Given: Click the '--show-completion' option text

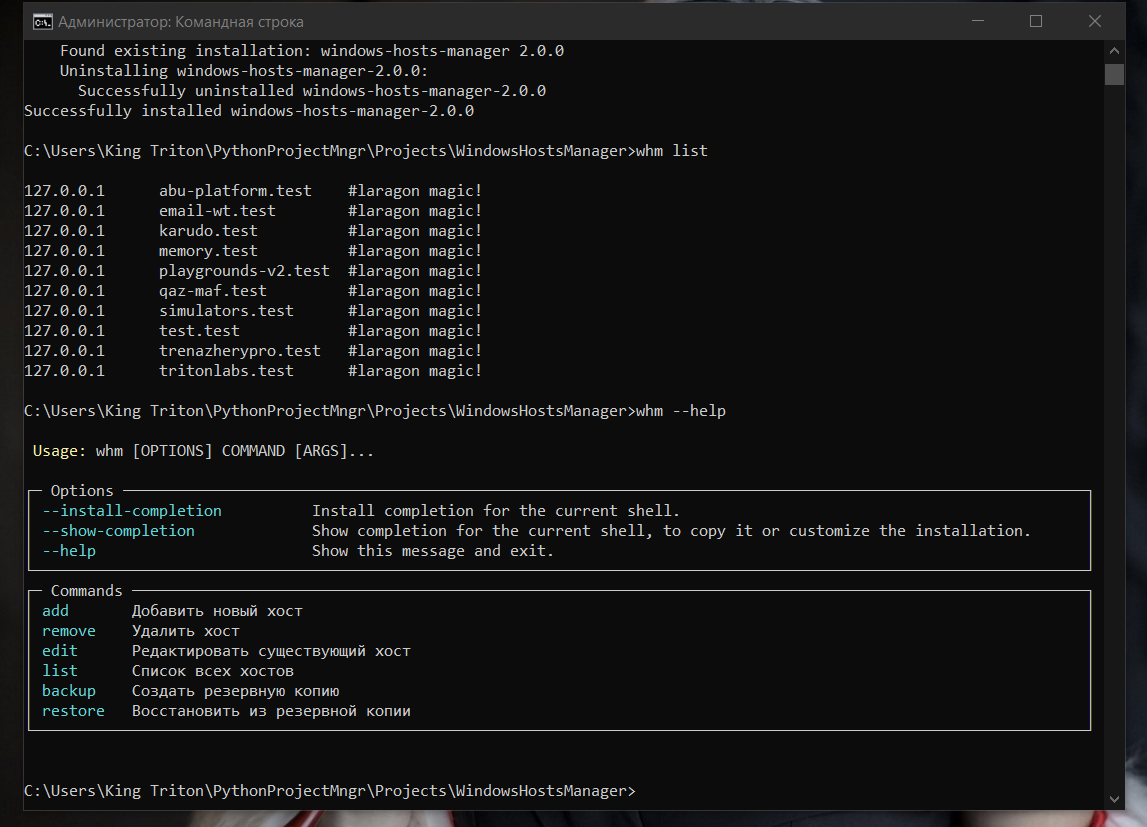Looking at the screenshot, I should pos(118,531).
